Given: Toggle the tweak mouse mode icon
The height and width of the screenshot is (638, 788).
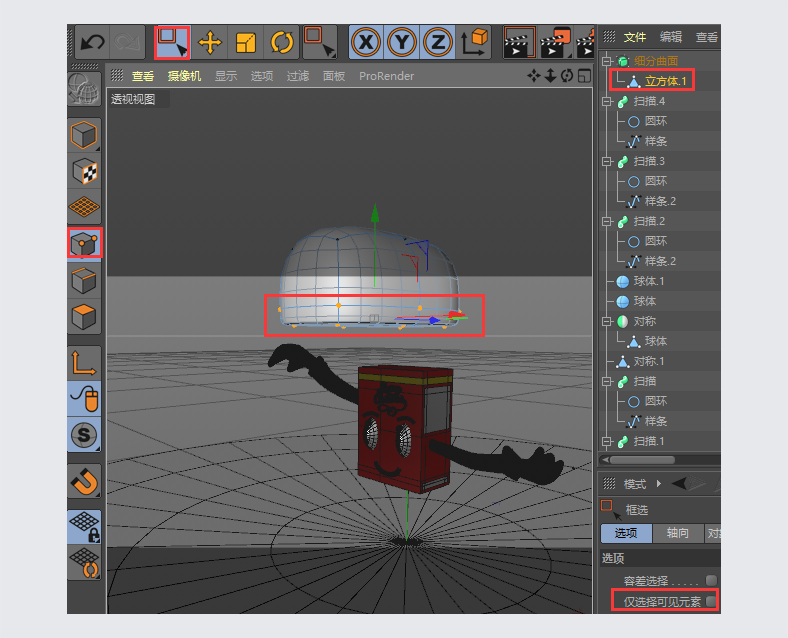Looking at the screenshot, I should (x=84, y=399).
